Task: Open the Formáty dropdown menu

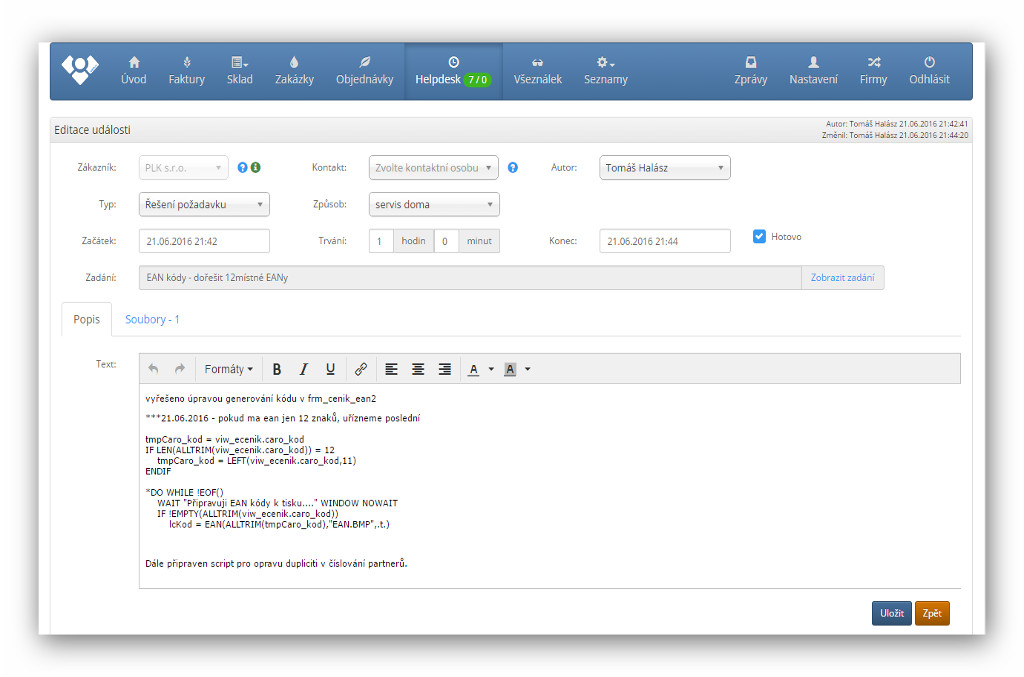Action: tap(228, 369)
